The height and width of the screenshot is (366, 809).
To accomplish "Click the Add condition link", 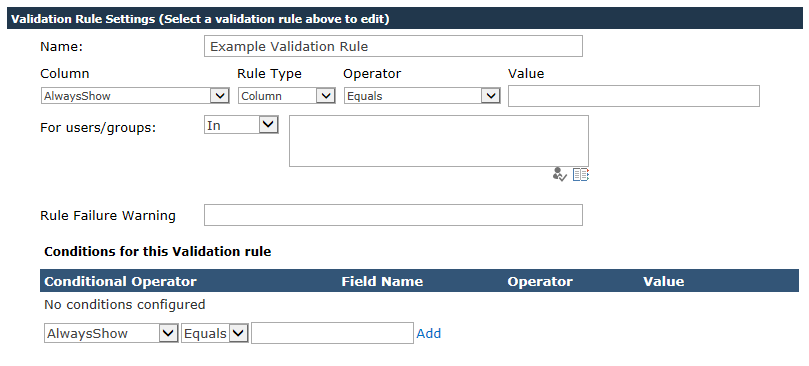I will pyautogui.click(x=429, y=333).
